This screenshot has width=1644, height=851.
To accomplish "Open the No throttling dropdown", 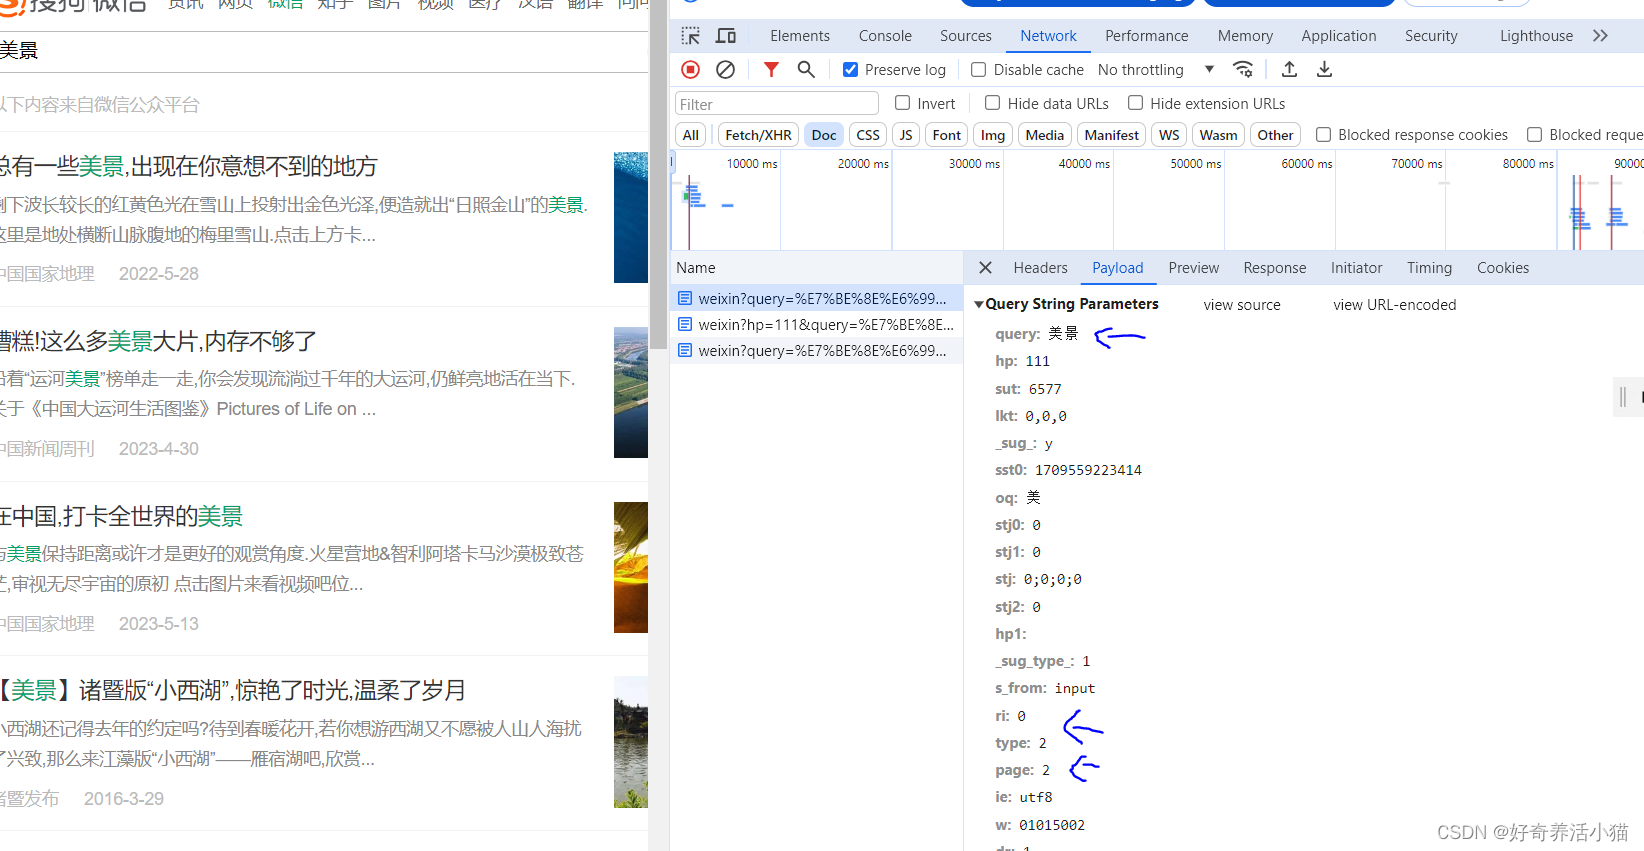I will 1156,69.
